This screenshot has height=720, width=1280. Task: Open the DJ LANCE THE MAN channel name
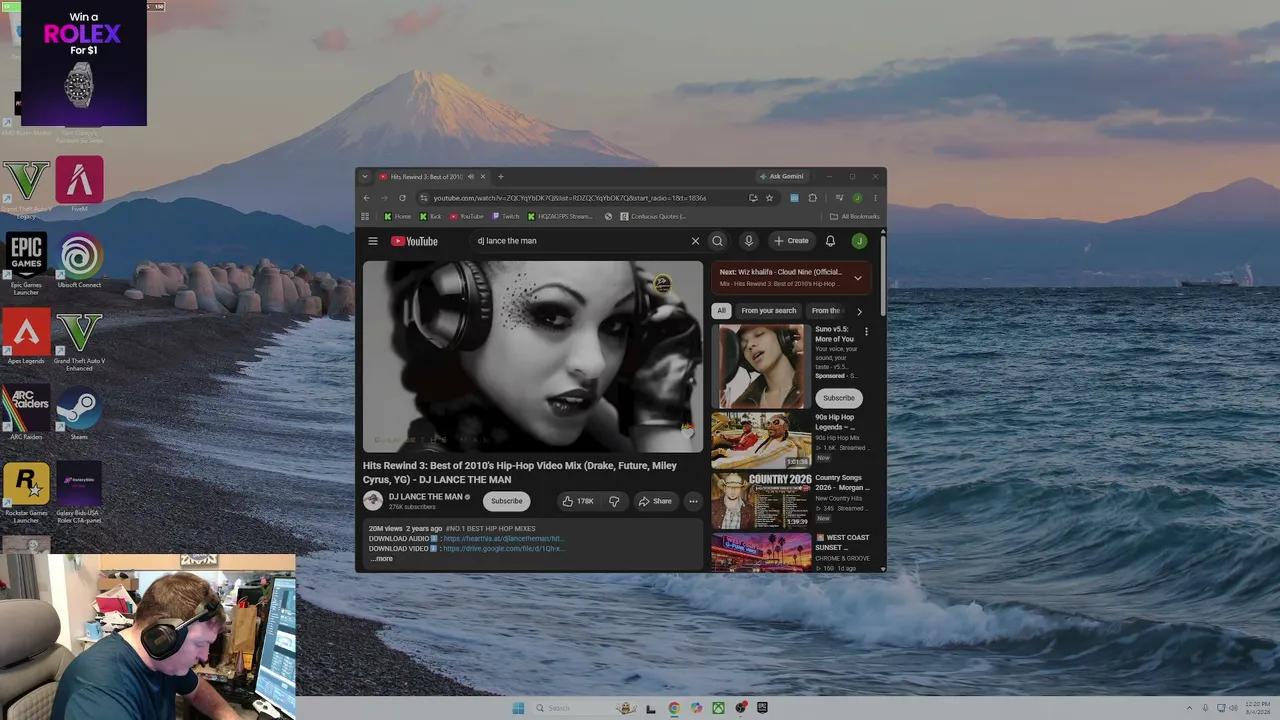tap(425, 497)
